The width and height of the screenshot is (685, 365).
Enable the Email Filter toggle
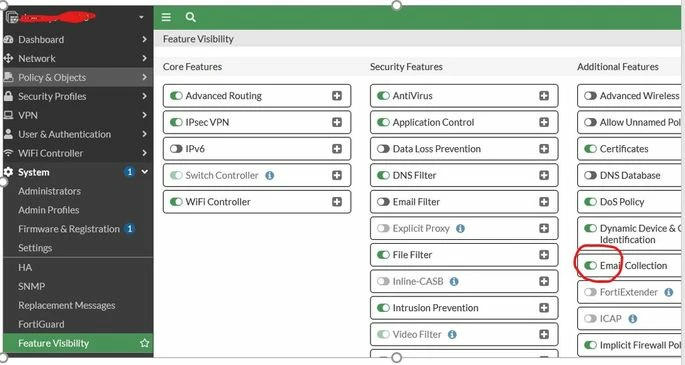pyautogui.click(x=383, y=202)
